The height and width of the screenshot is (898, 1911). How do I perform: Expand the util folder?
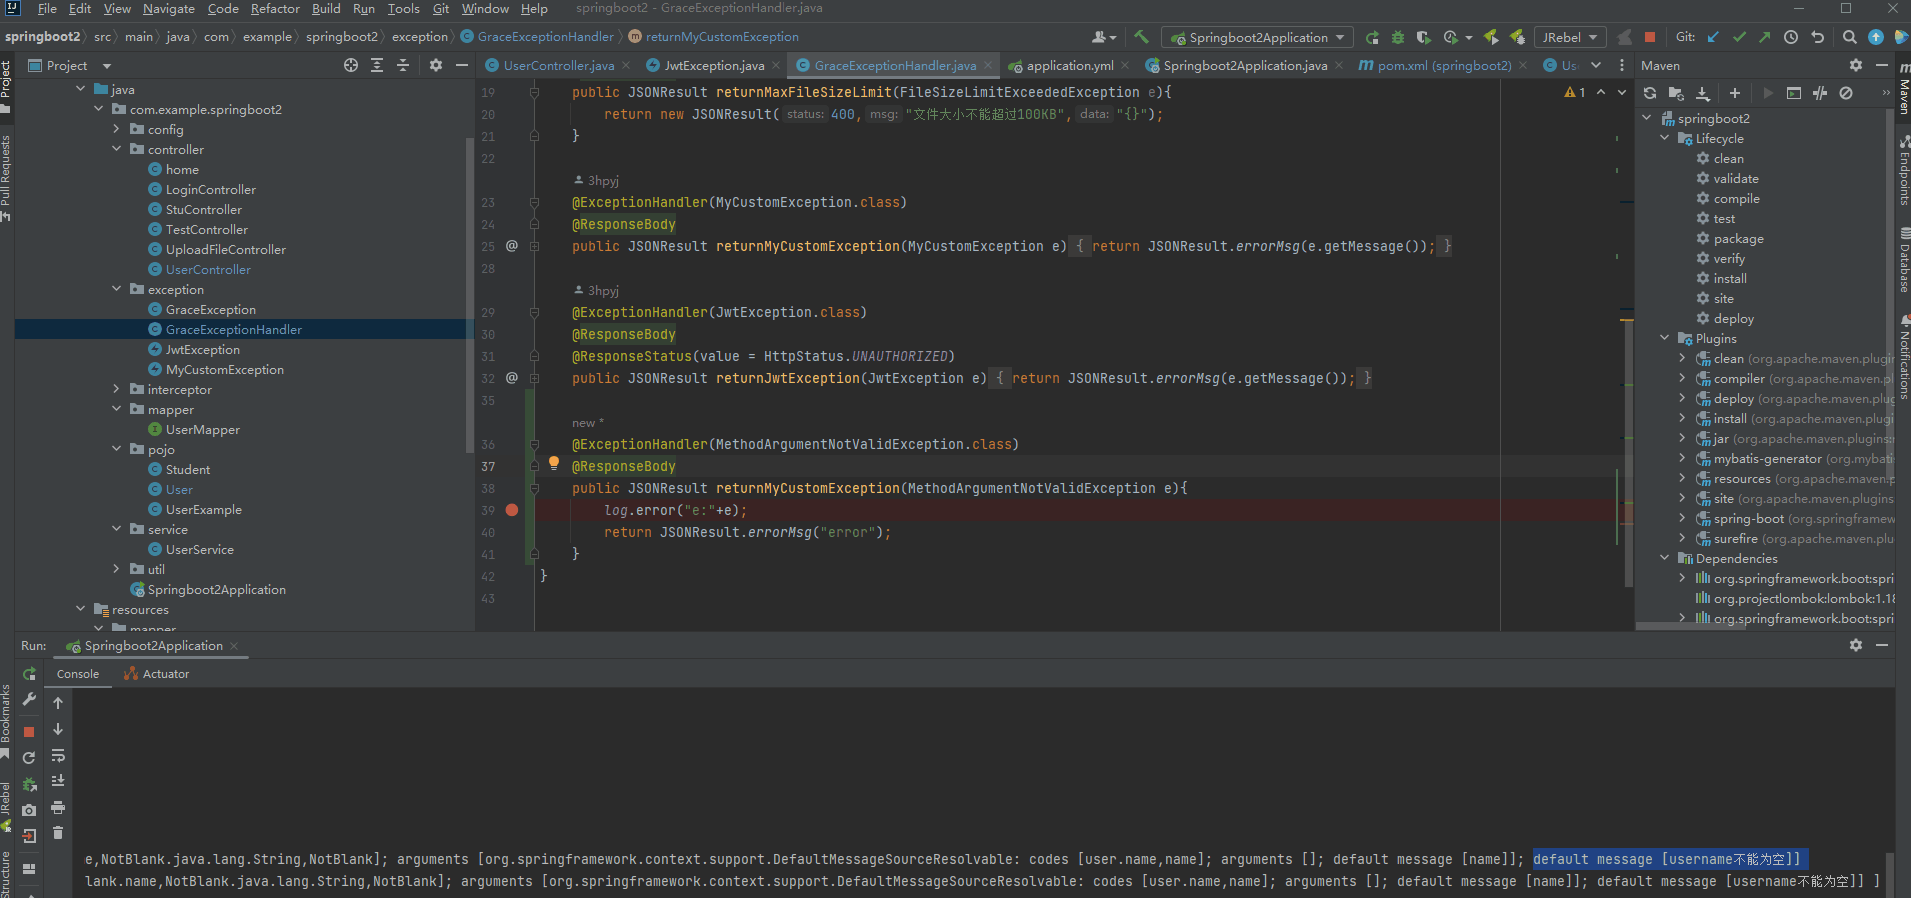tap(116, 569)
